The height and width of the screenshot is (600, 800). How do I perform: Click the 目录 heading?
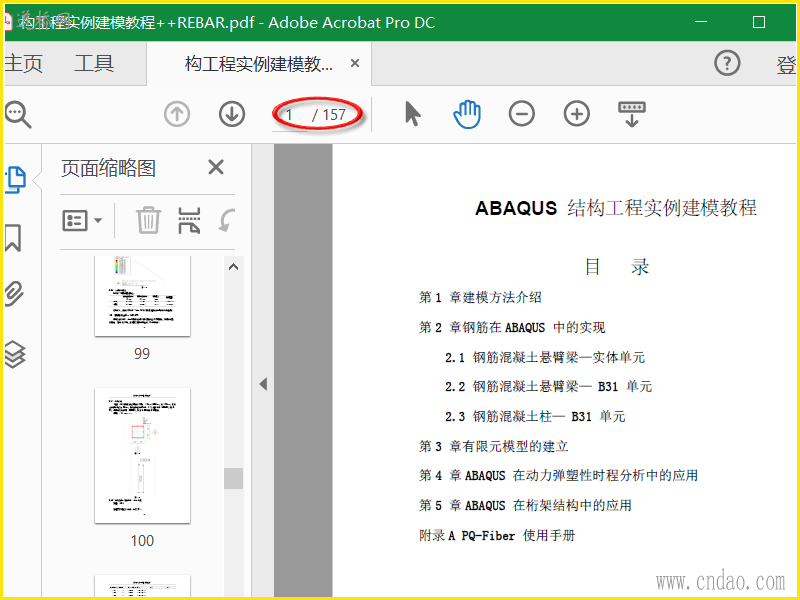(616, 267)
